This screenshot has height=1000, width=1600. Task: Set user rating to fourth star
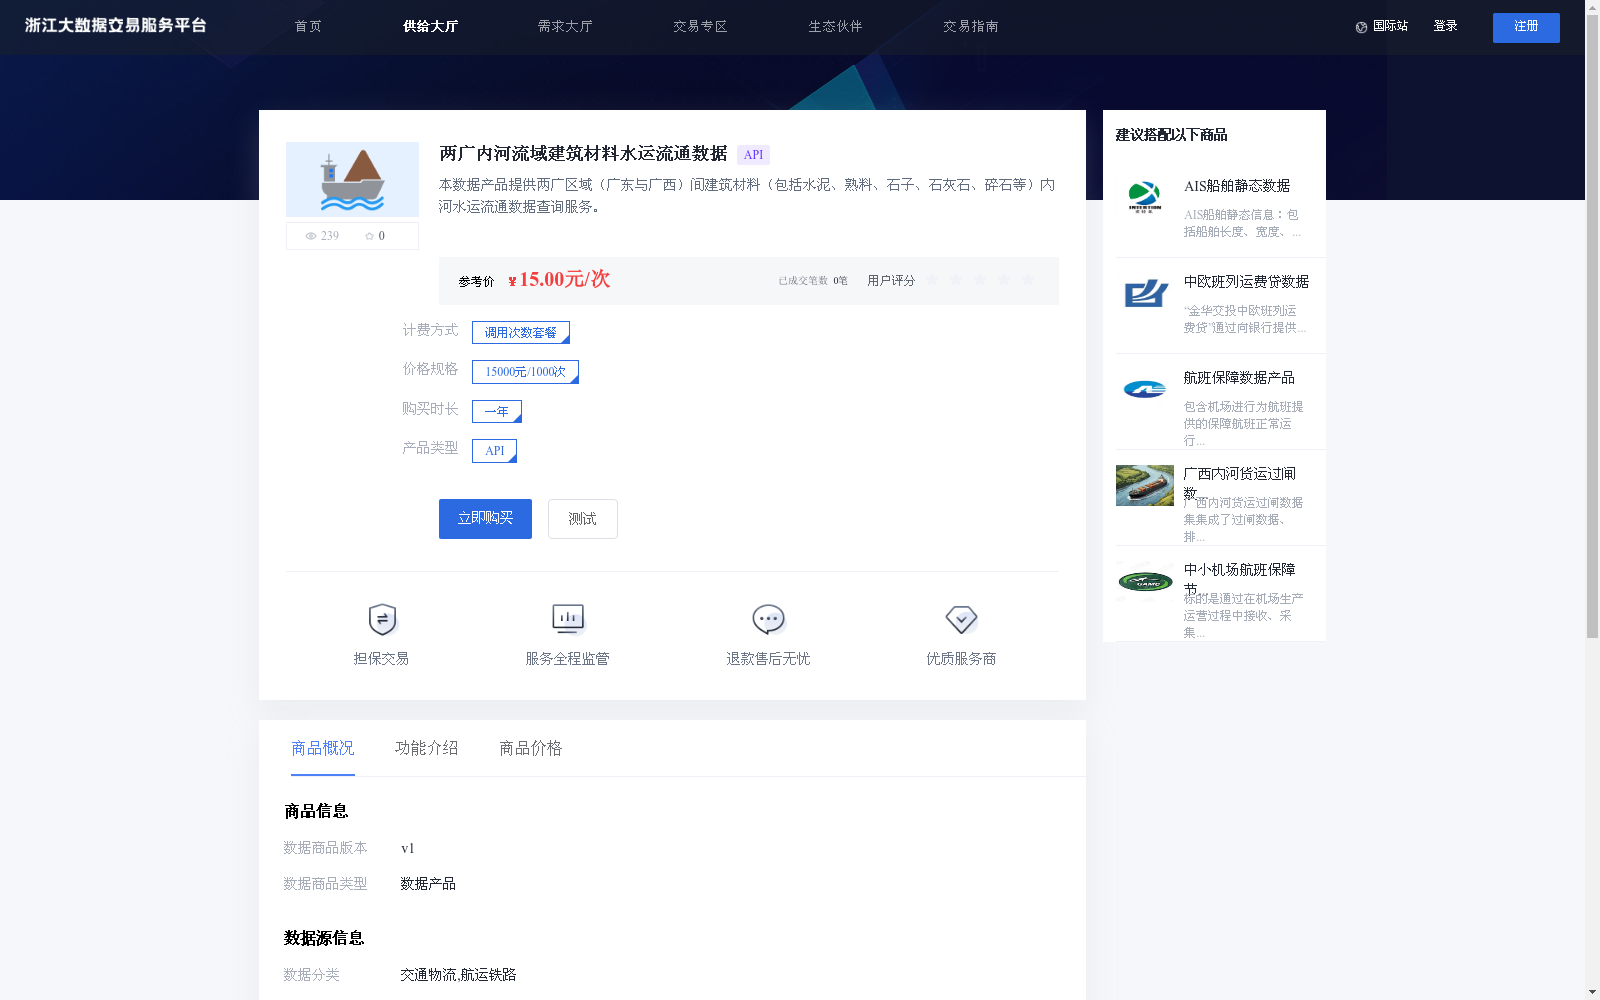(1004, 280)
